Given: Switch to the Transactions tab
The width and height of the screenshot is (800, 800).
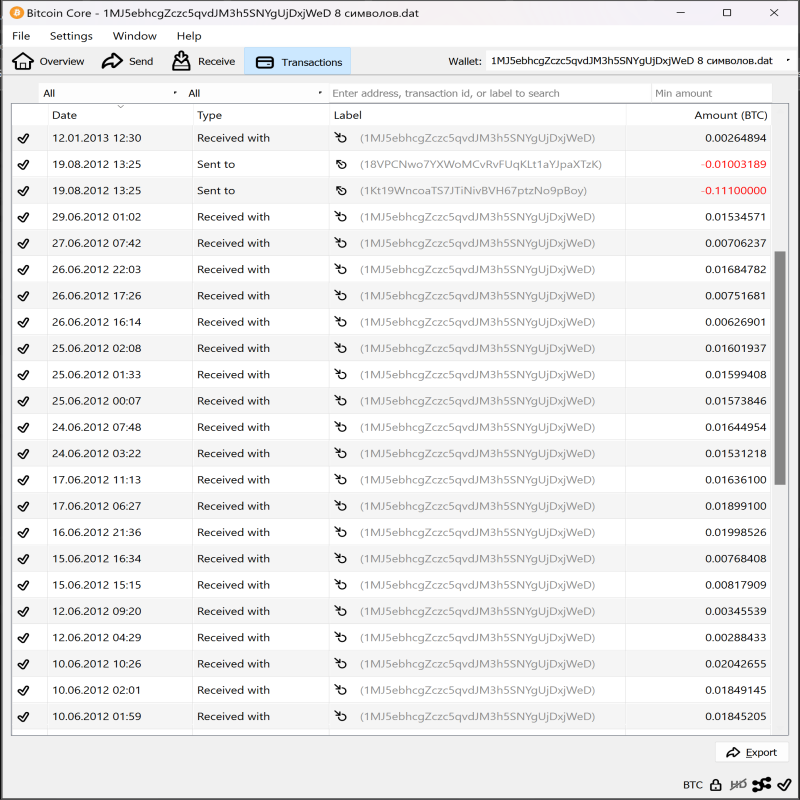Looking at the screenshot, I should point(297,62).
